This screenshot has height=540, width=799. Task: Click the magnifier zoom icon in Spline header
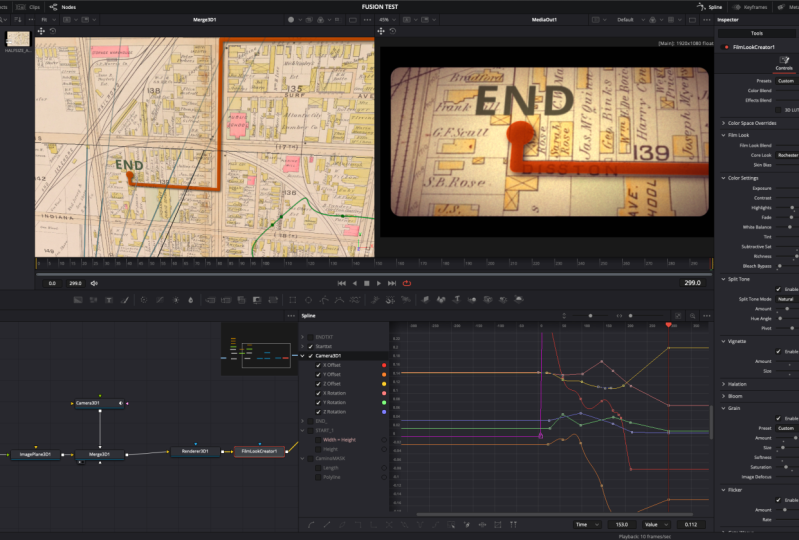[x=693, y=316]
